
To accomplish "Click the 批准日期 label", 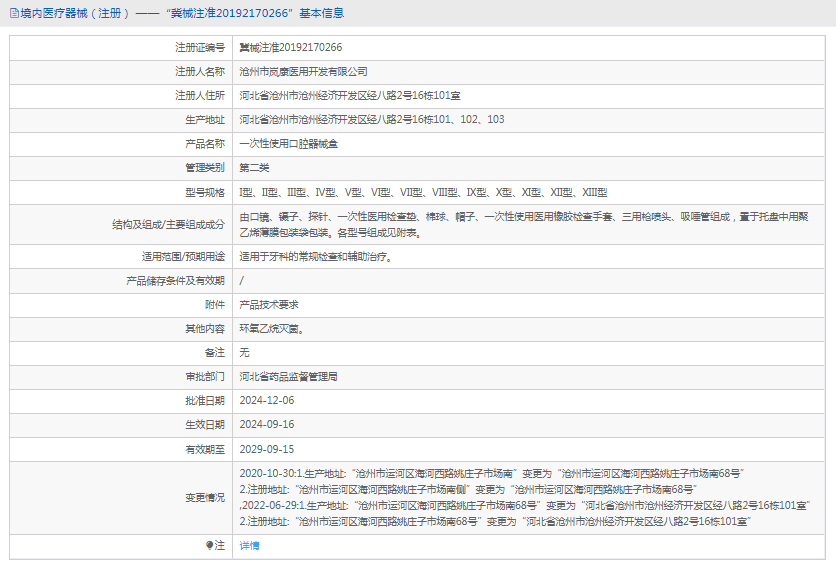I will (205, 400).
